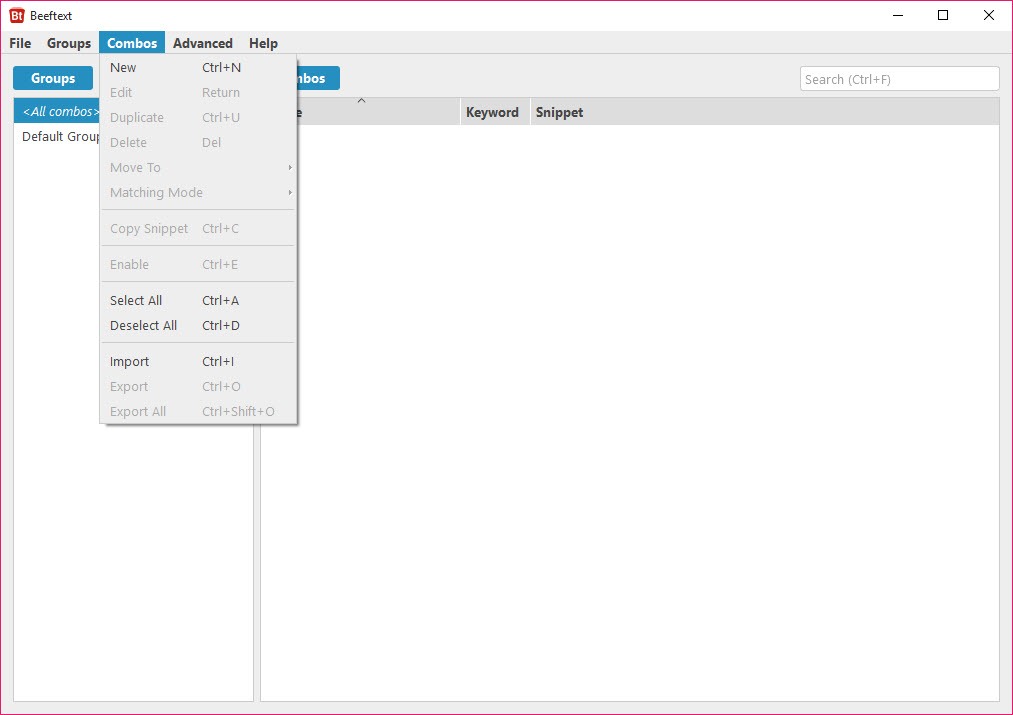Choose Import from the Combos menu

198,362
